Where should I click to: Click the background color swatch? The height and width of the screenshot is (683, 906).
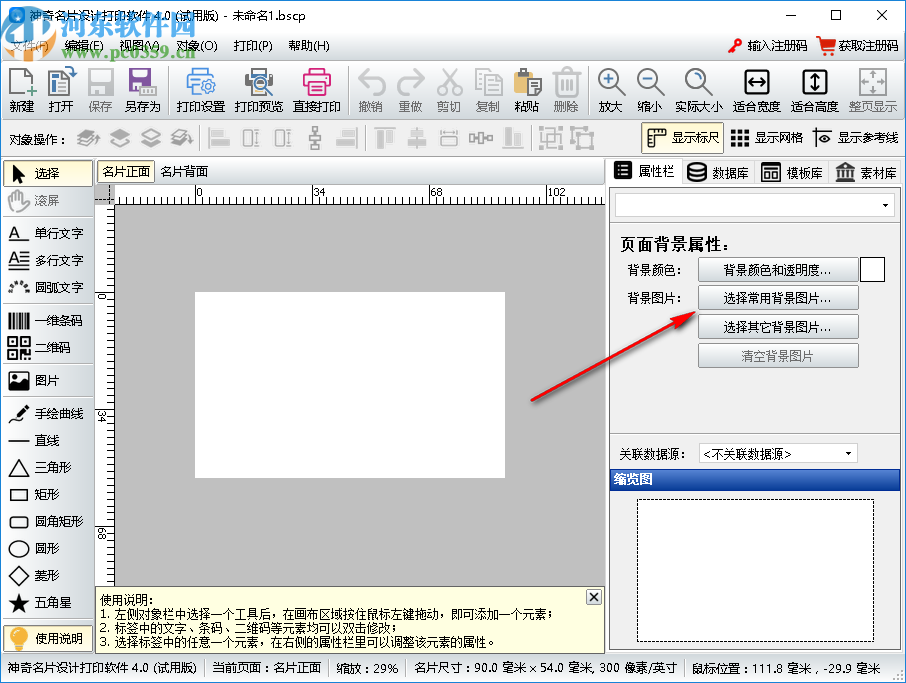point(872,270)
